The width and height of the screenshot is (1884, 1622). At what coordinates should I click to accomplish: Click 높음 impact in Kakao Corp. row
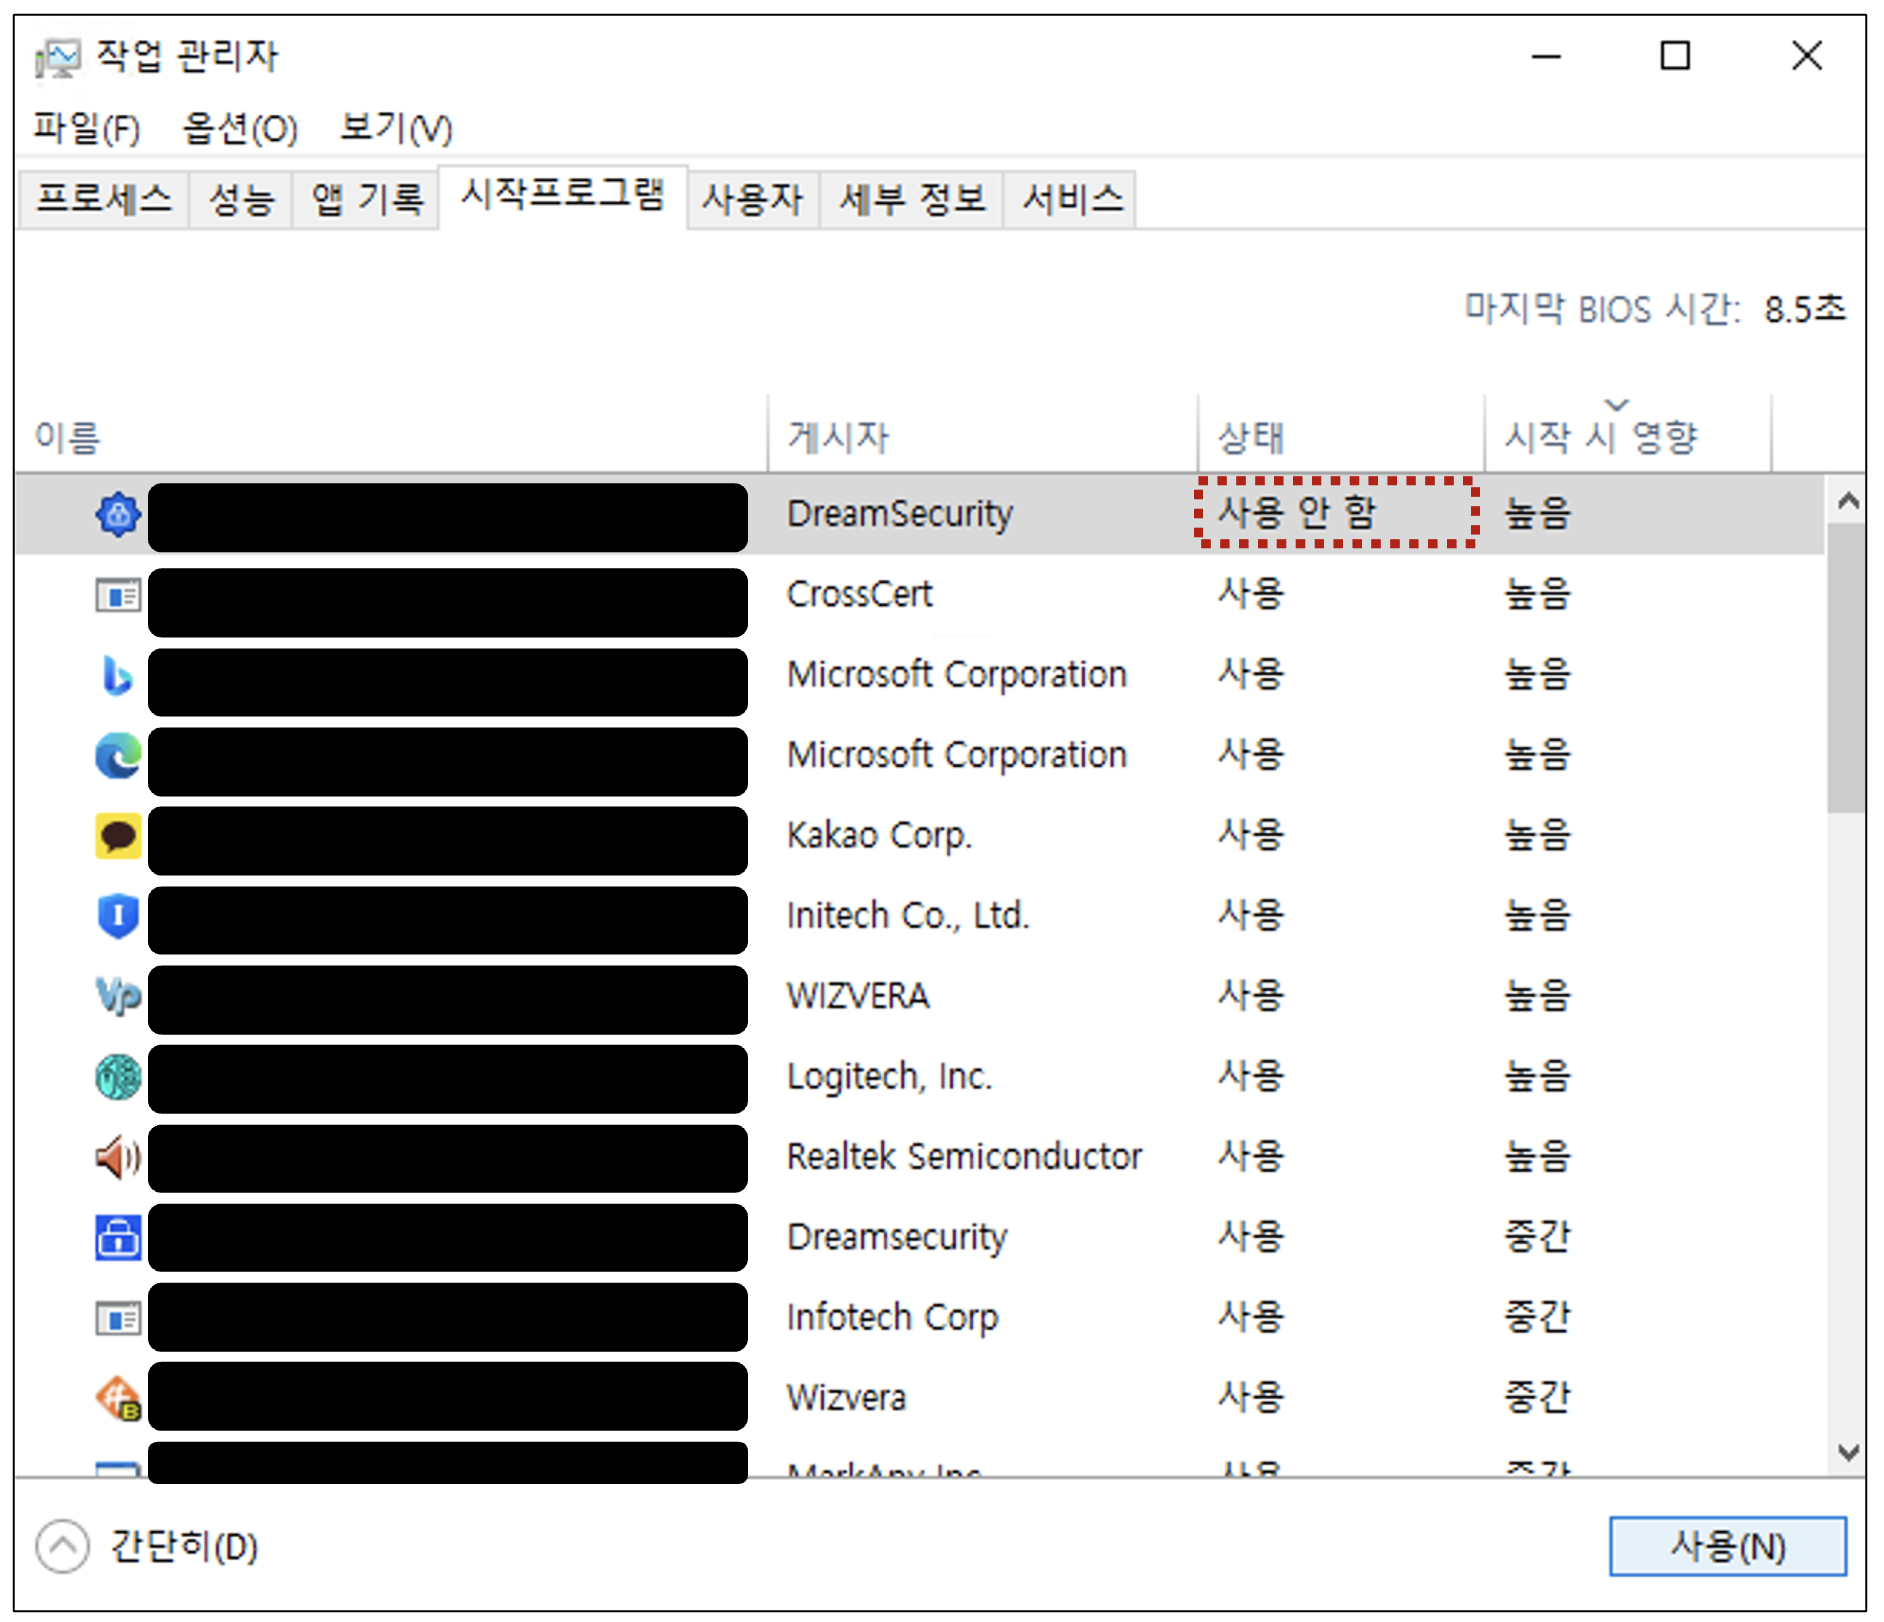coord(1538,836)
